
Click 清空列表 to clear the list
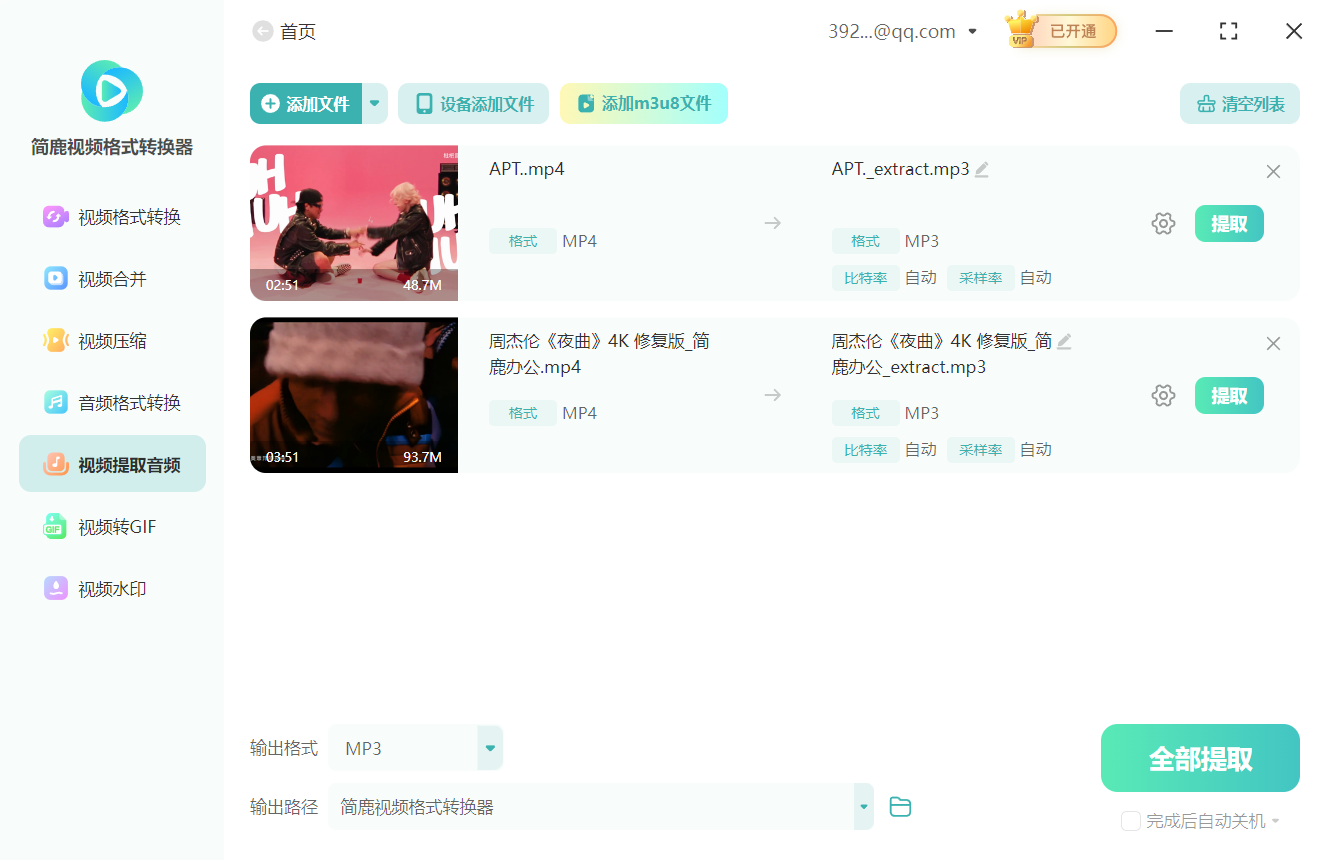click(1239, 103)
